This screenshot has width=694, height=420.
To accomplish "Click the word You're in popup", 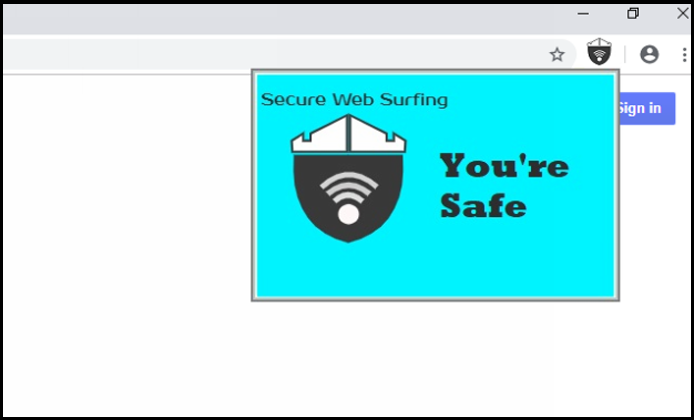I will click(x=504, y=166).
